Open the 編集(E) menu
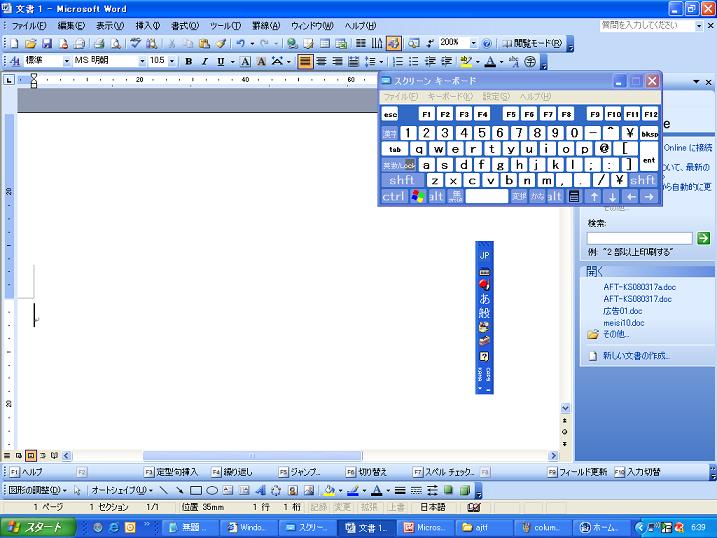This screenshot has height=538, width=717. click(x=71, y=26)
